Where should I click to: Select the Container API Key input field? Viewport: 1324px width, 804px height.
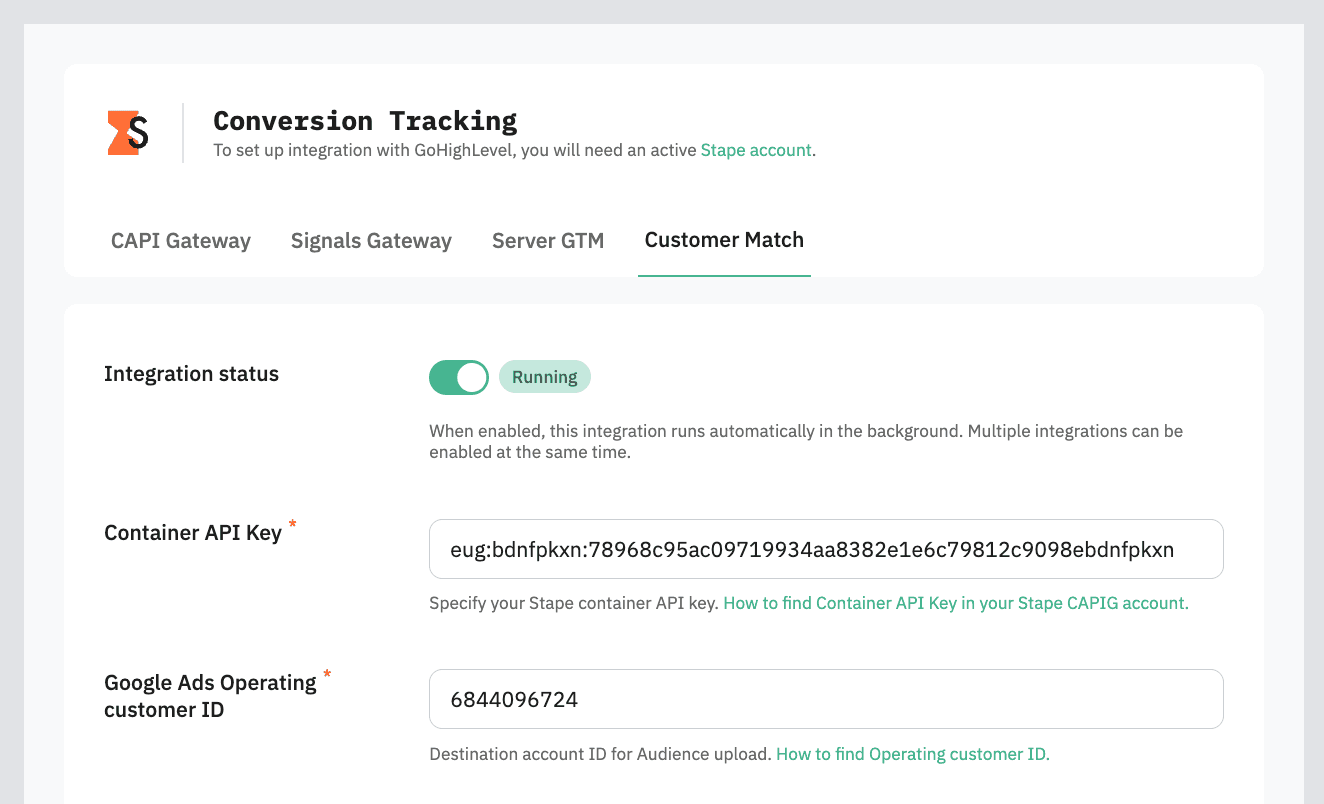click(x=826, y=549)
